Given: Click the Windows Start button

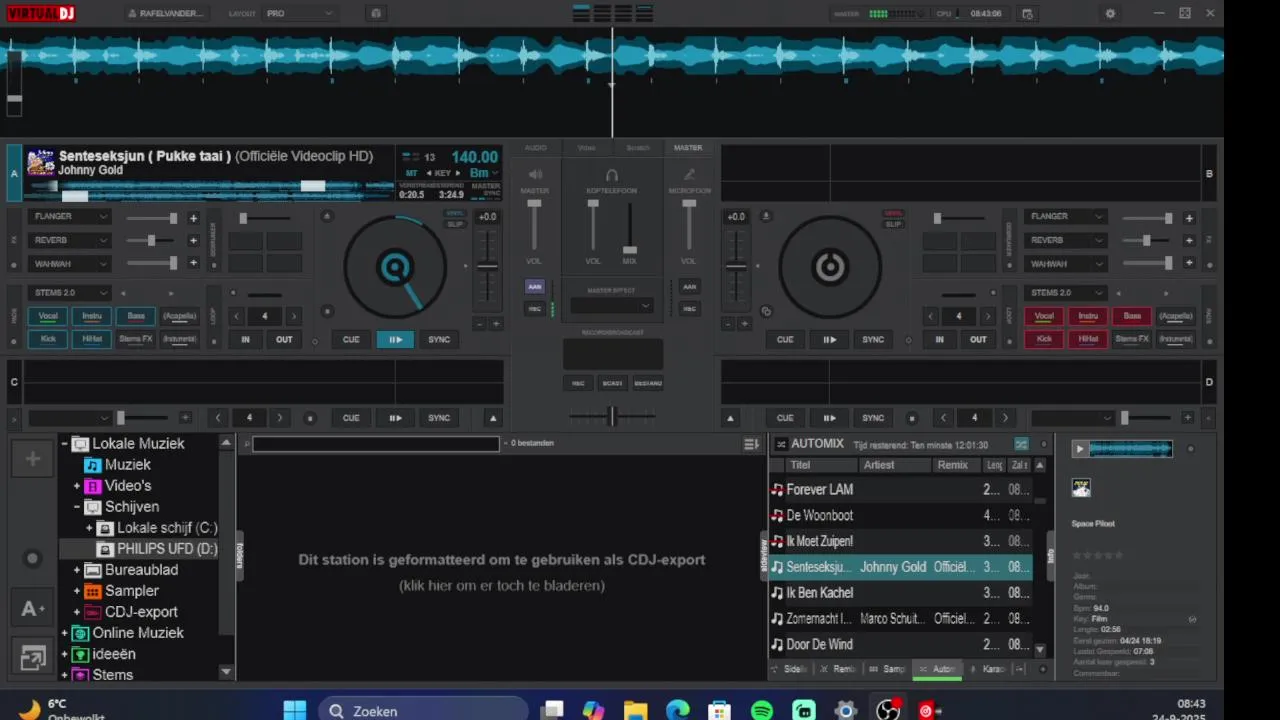Looking at the screenshot, I should 295,711.
